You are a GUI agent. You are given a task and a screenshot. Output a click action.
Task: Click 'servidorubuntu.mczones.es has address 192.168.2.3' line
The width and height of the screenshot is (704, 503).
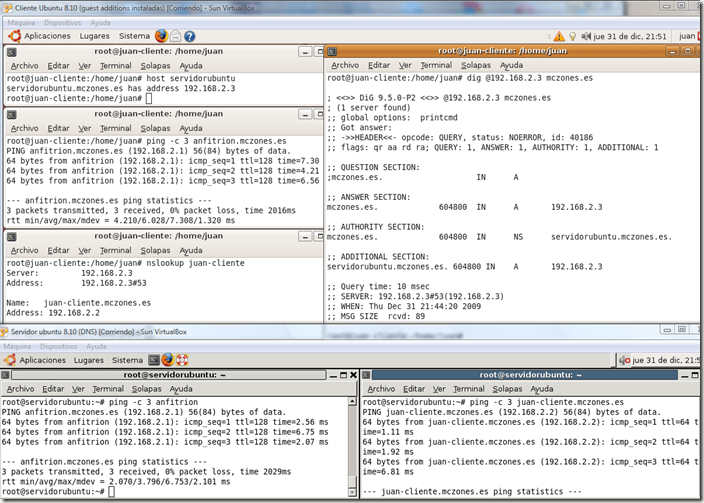coord(121,88)
